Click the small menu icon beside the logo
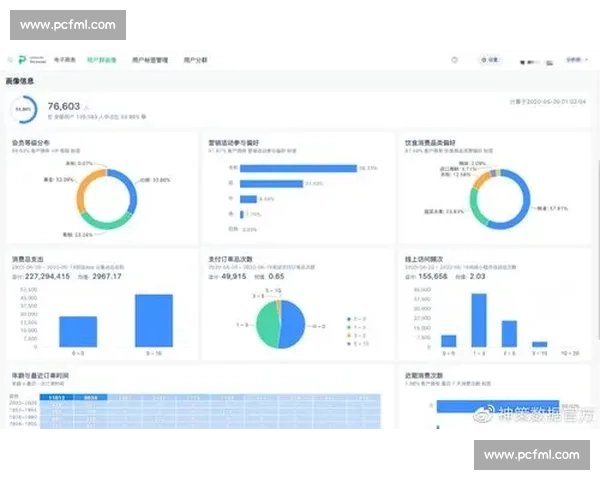The height and width of the screenshot is (480, 600). click(x=10, y=60)
